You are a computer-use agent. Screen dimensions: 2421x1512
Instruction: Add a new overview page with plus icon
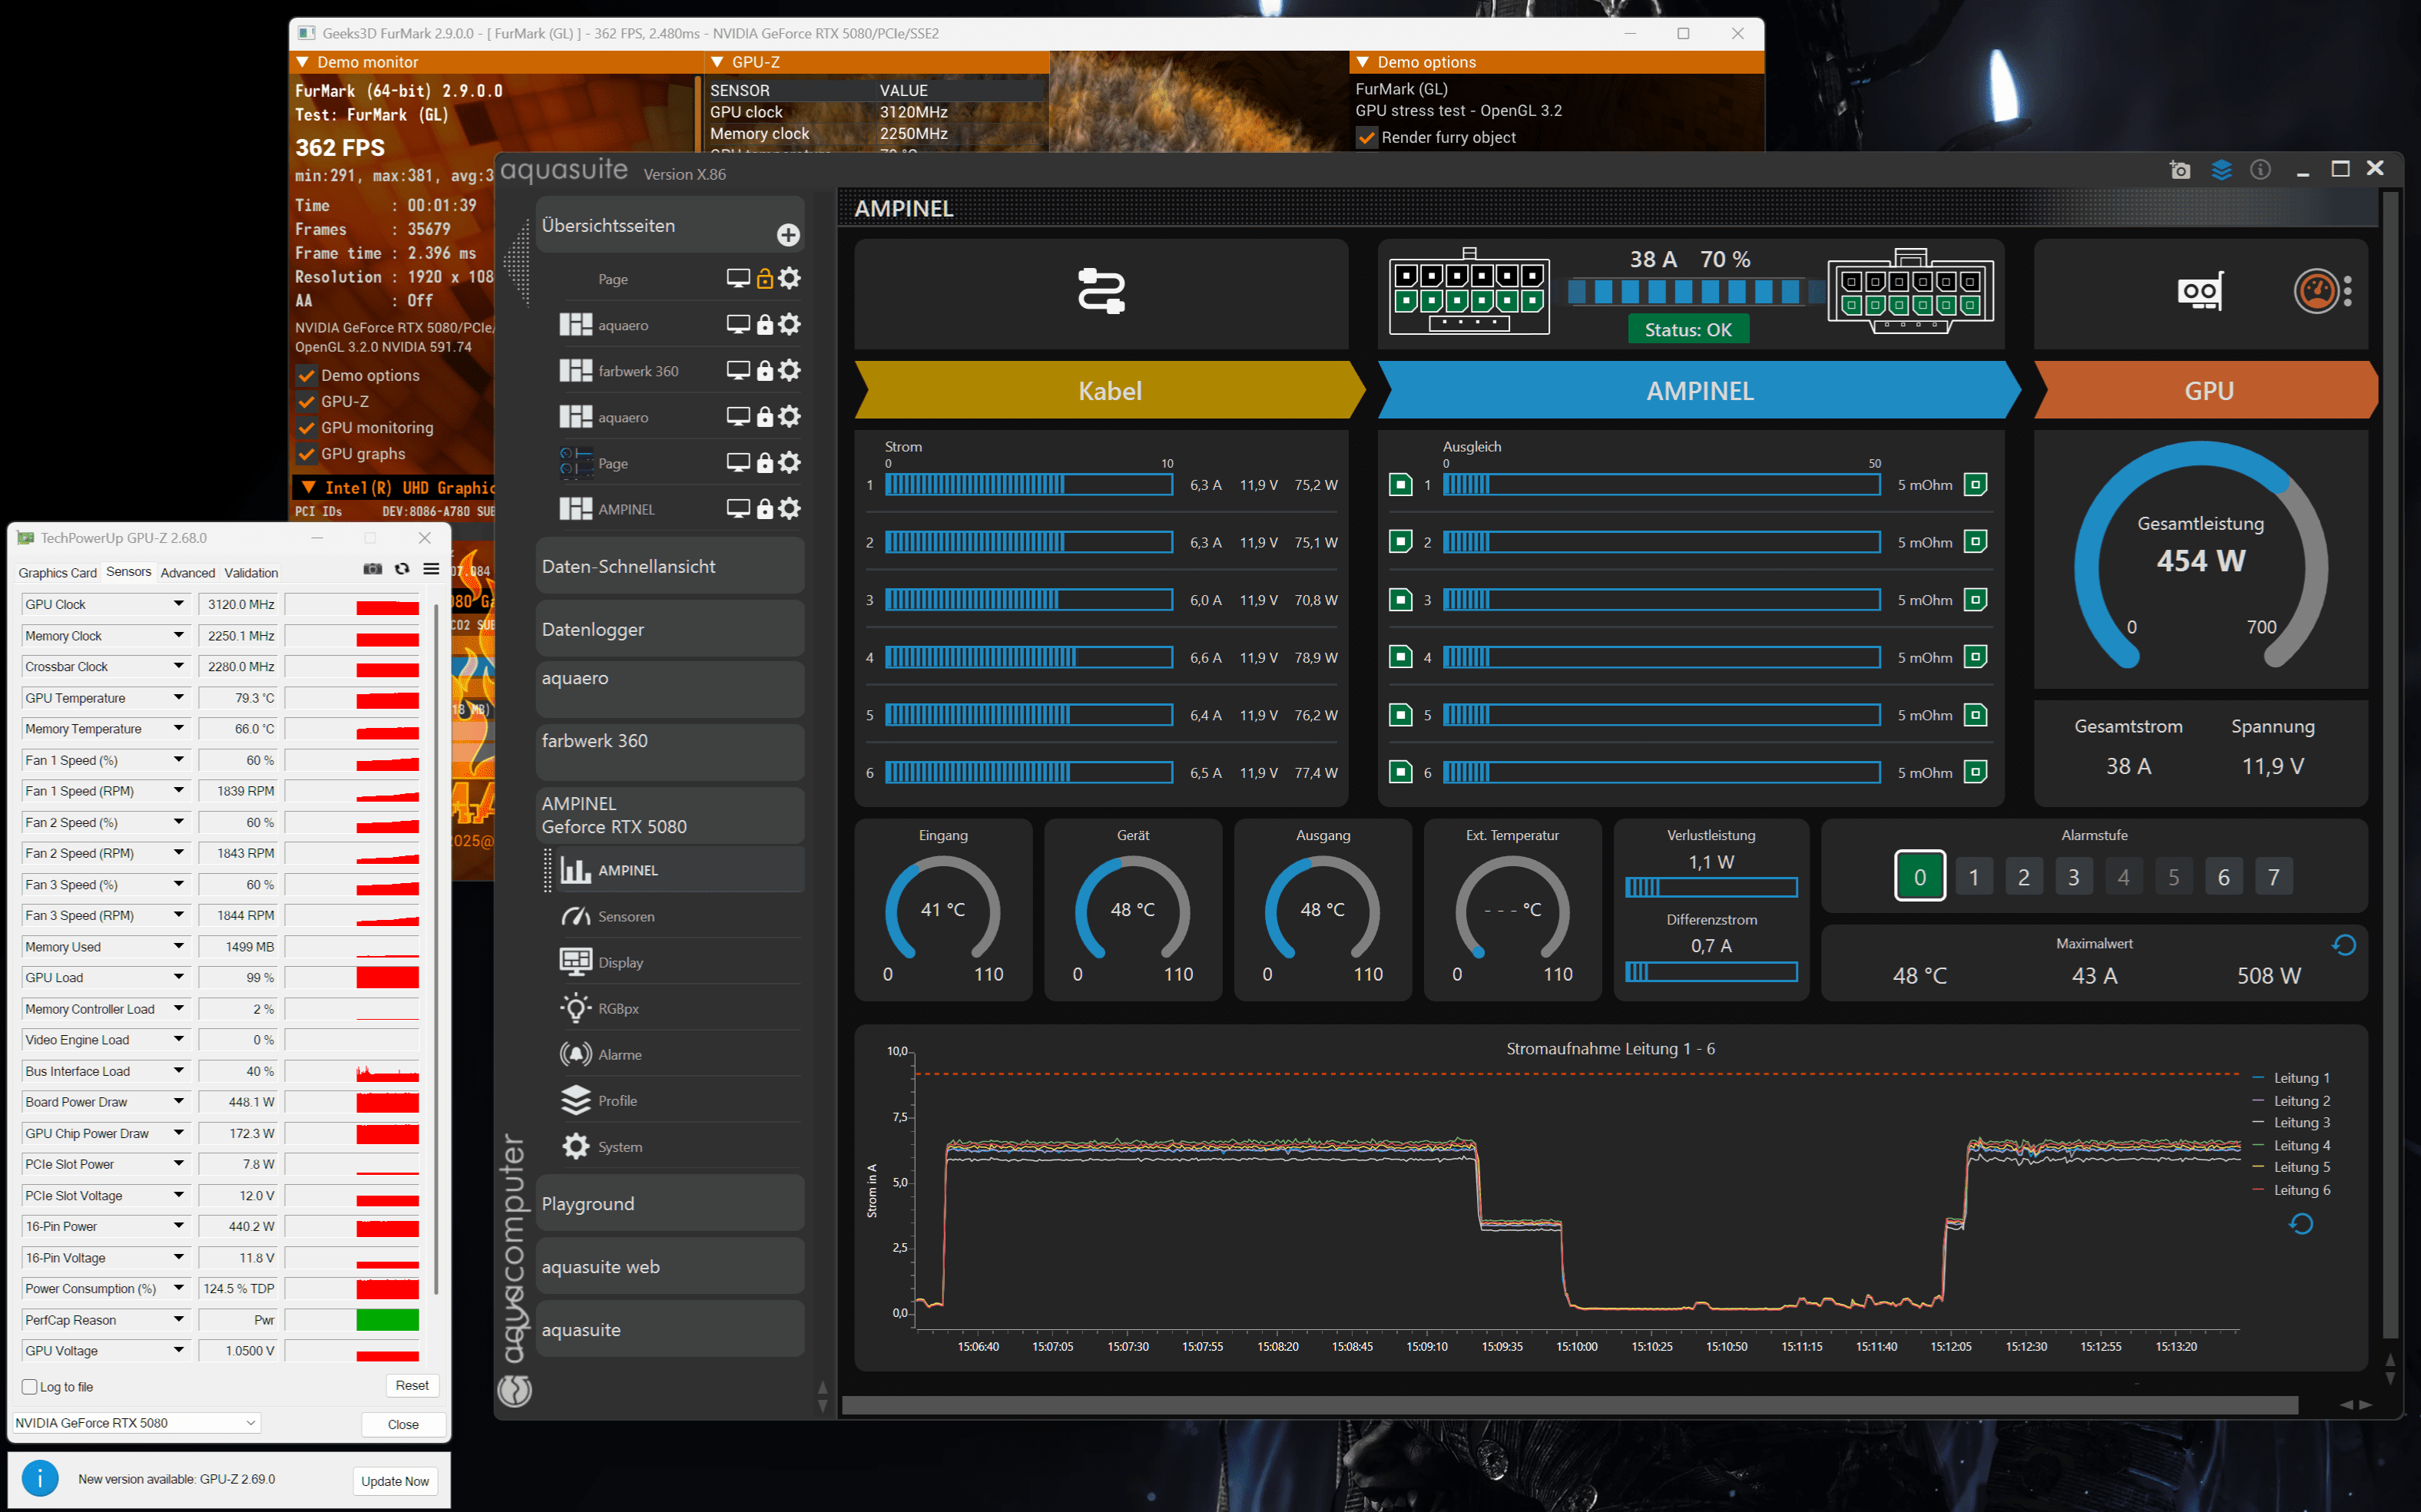pos(788,235)
